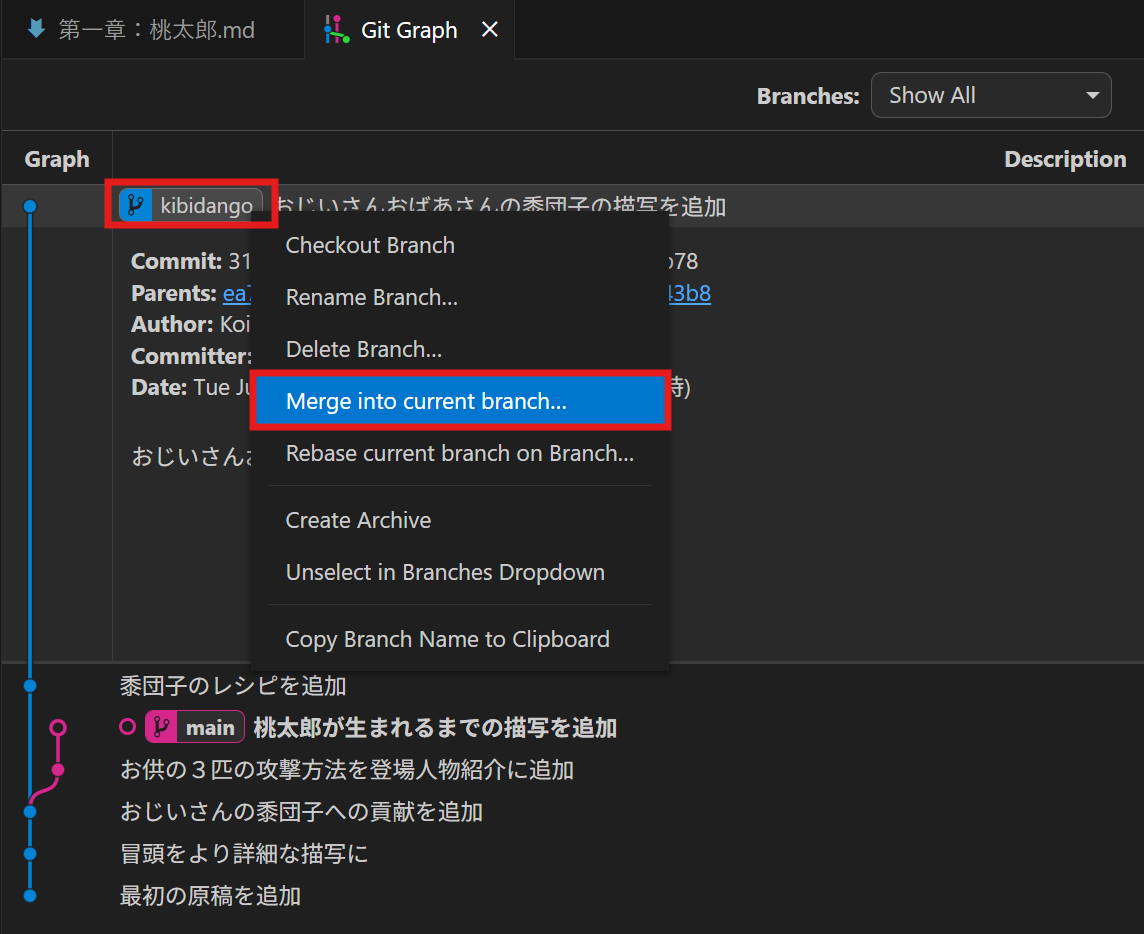This screenshot has height=934, width=1144.
Task: Click the open circle HEAD commit marker
Action: coord(127,727)
